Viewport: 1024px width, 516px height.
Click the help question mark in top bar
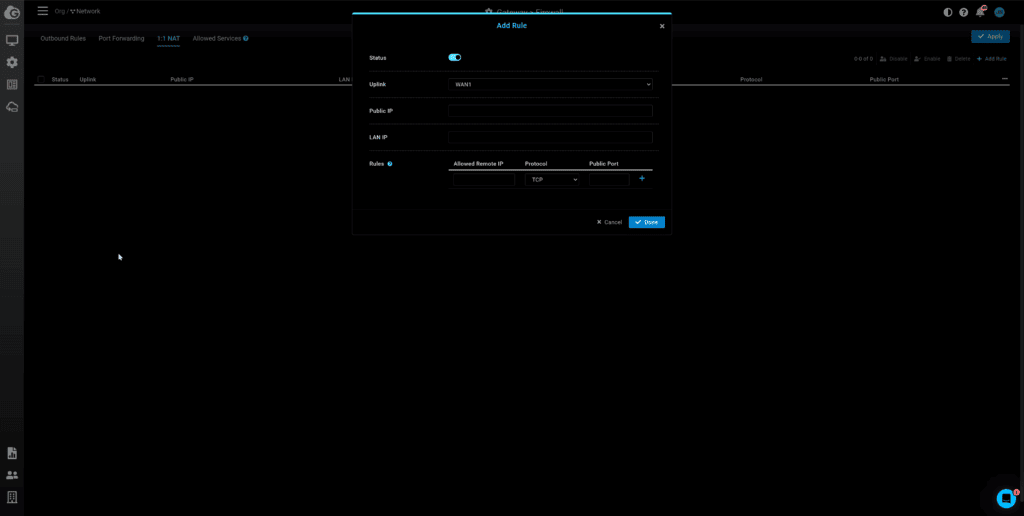pyautogui.click(x=964, y=12)
